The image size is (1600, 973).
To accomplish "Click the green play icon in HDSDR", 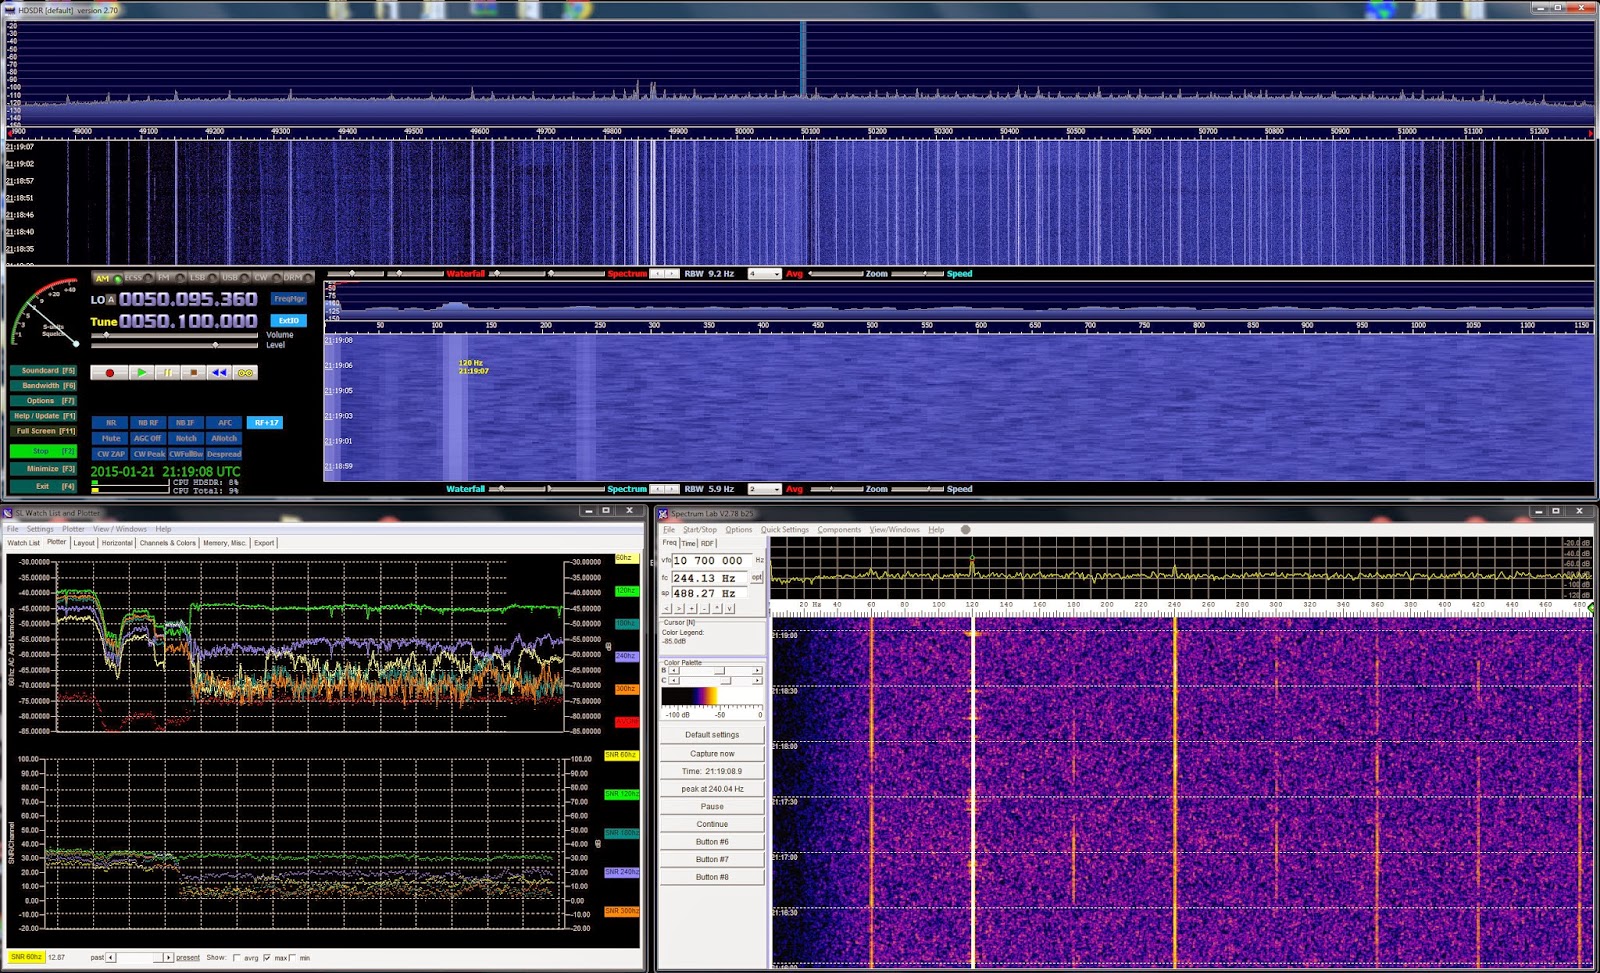I will pyautogui.click(x=142, y=372).
